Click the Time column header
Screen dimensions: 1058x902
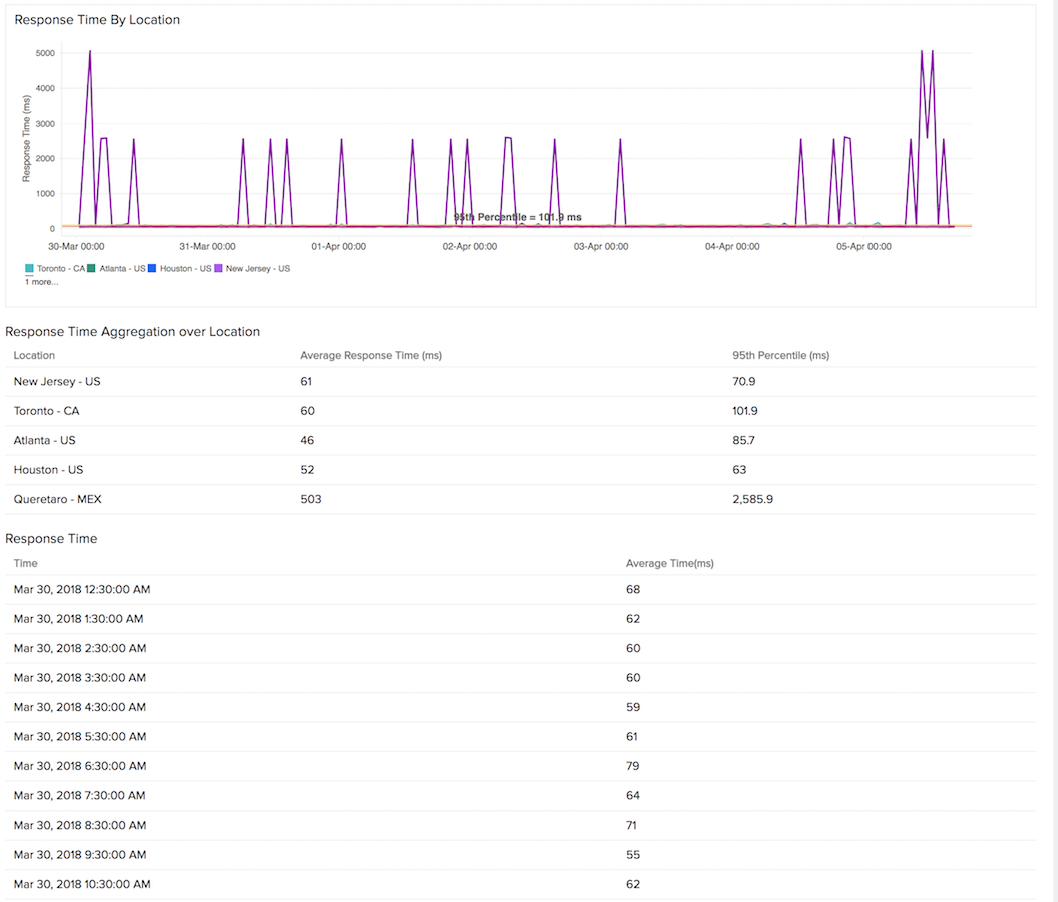click(x=25, y=563)
